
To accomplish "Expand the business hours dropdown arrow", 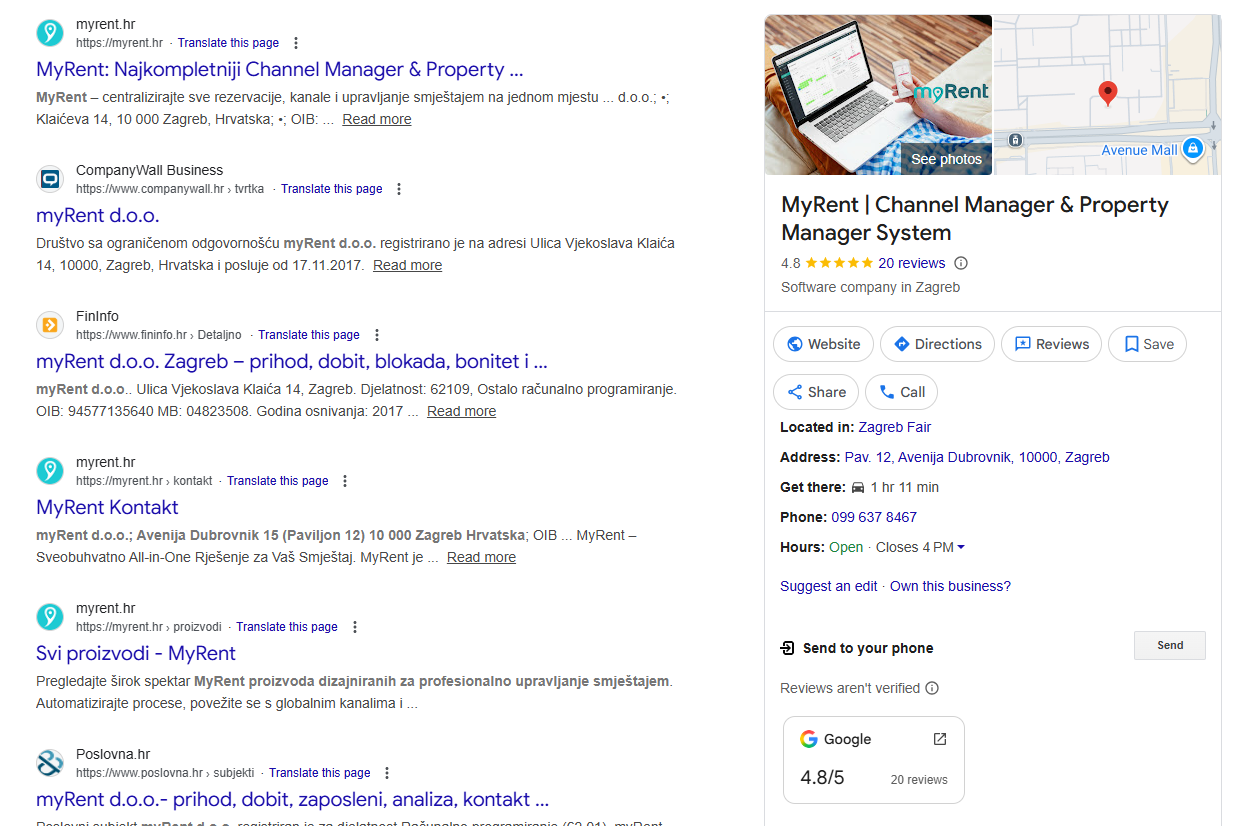I will [961, 547].
